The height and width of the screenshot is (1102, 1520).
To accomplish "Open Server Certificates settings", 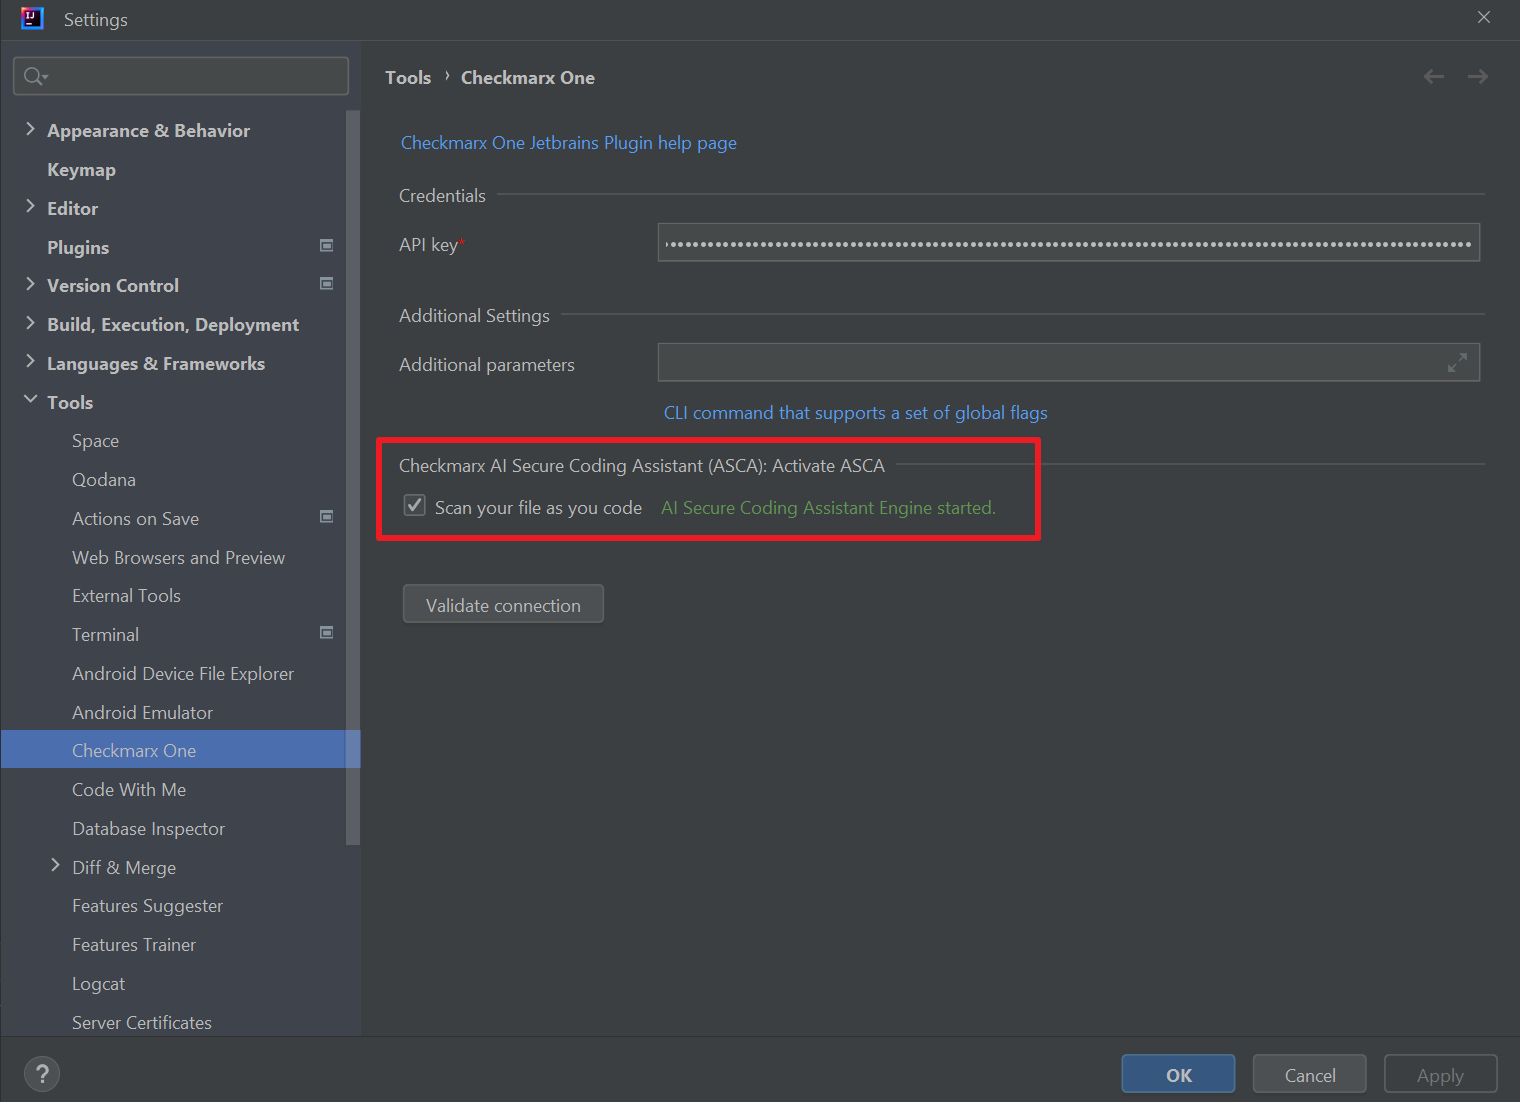I will point(142,1023).
